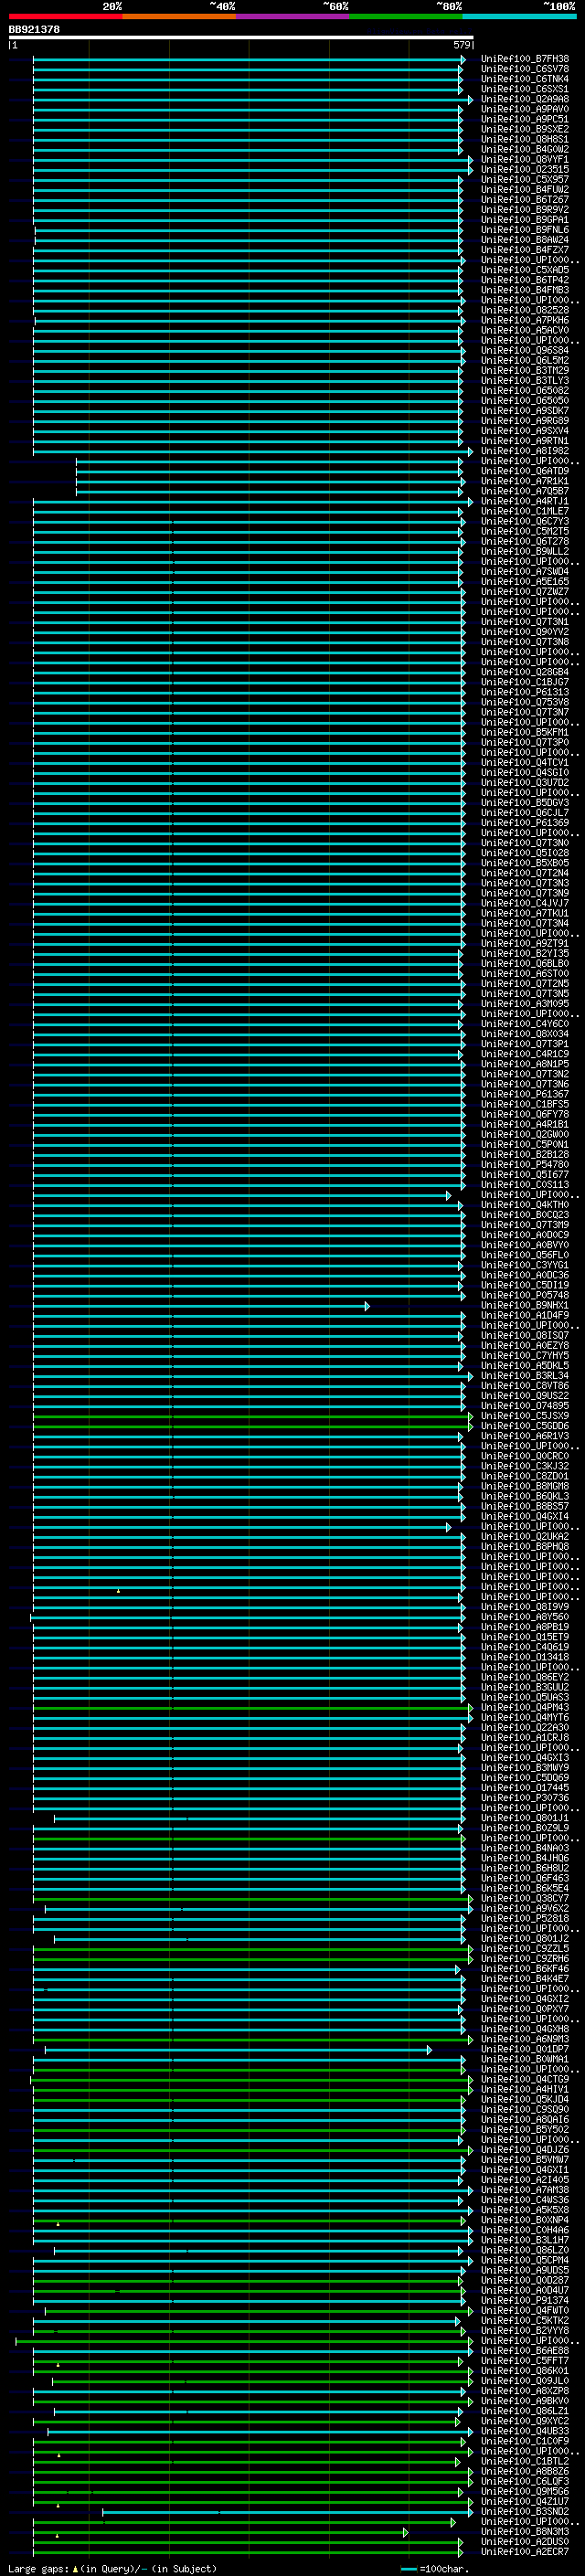The width and height of the screenshot is (585, 2576).
Task: Click the red 20% identity legend segment
Action: click(65, 16)
